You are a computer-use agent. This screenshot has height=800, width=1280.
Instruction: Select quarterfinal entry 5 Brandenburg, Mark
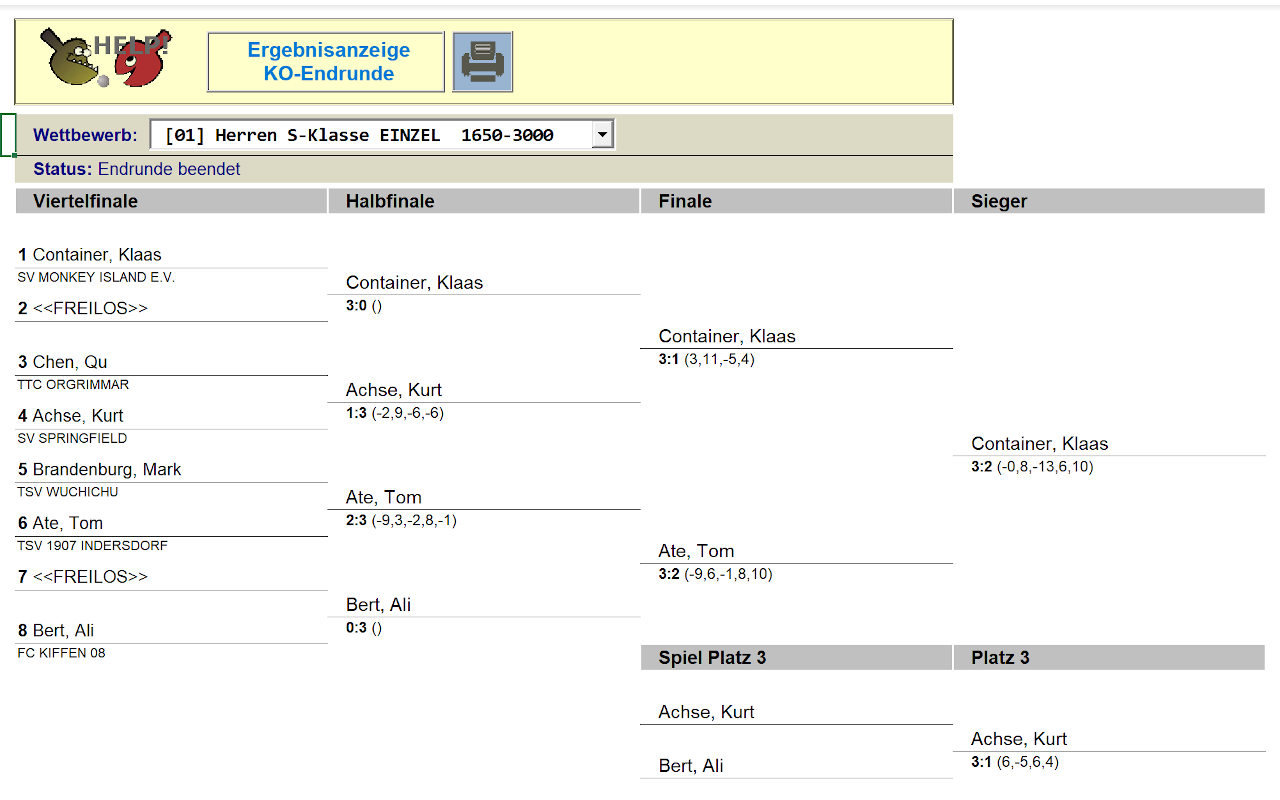(100, 469)
